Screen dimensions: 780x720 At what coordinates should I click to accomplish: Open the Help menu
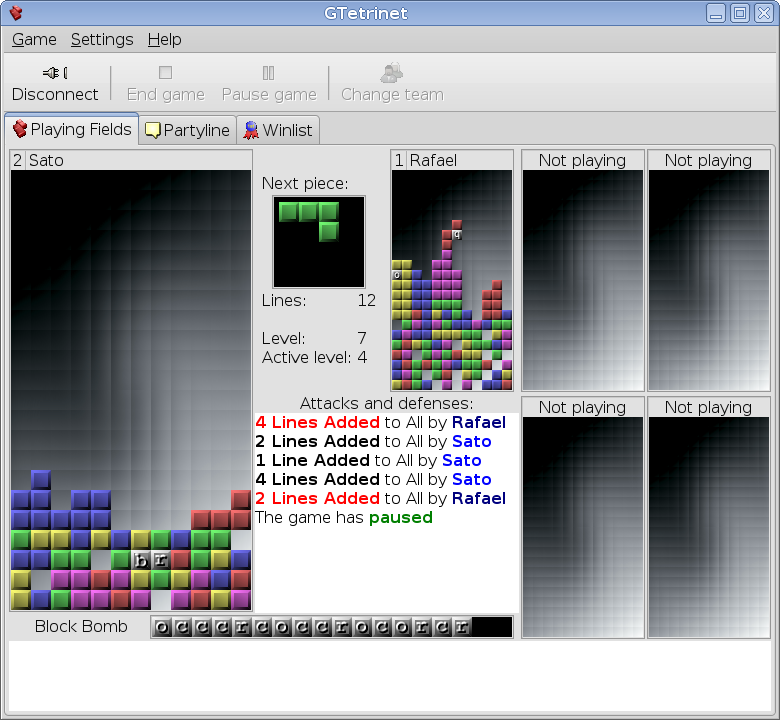(164, 39)
